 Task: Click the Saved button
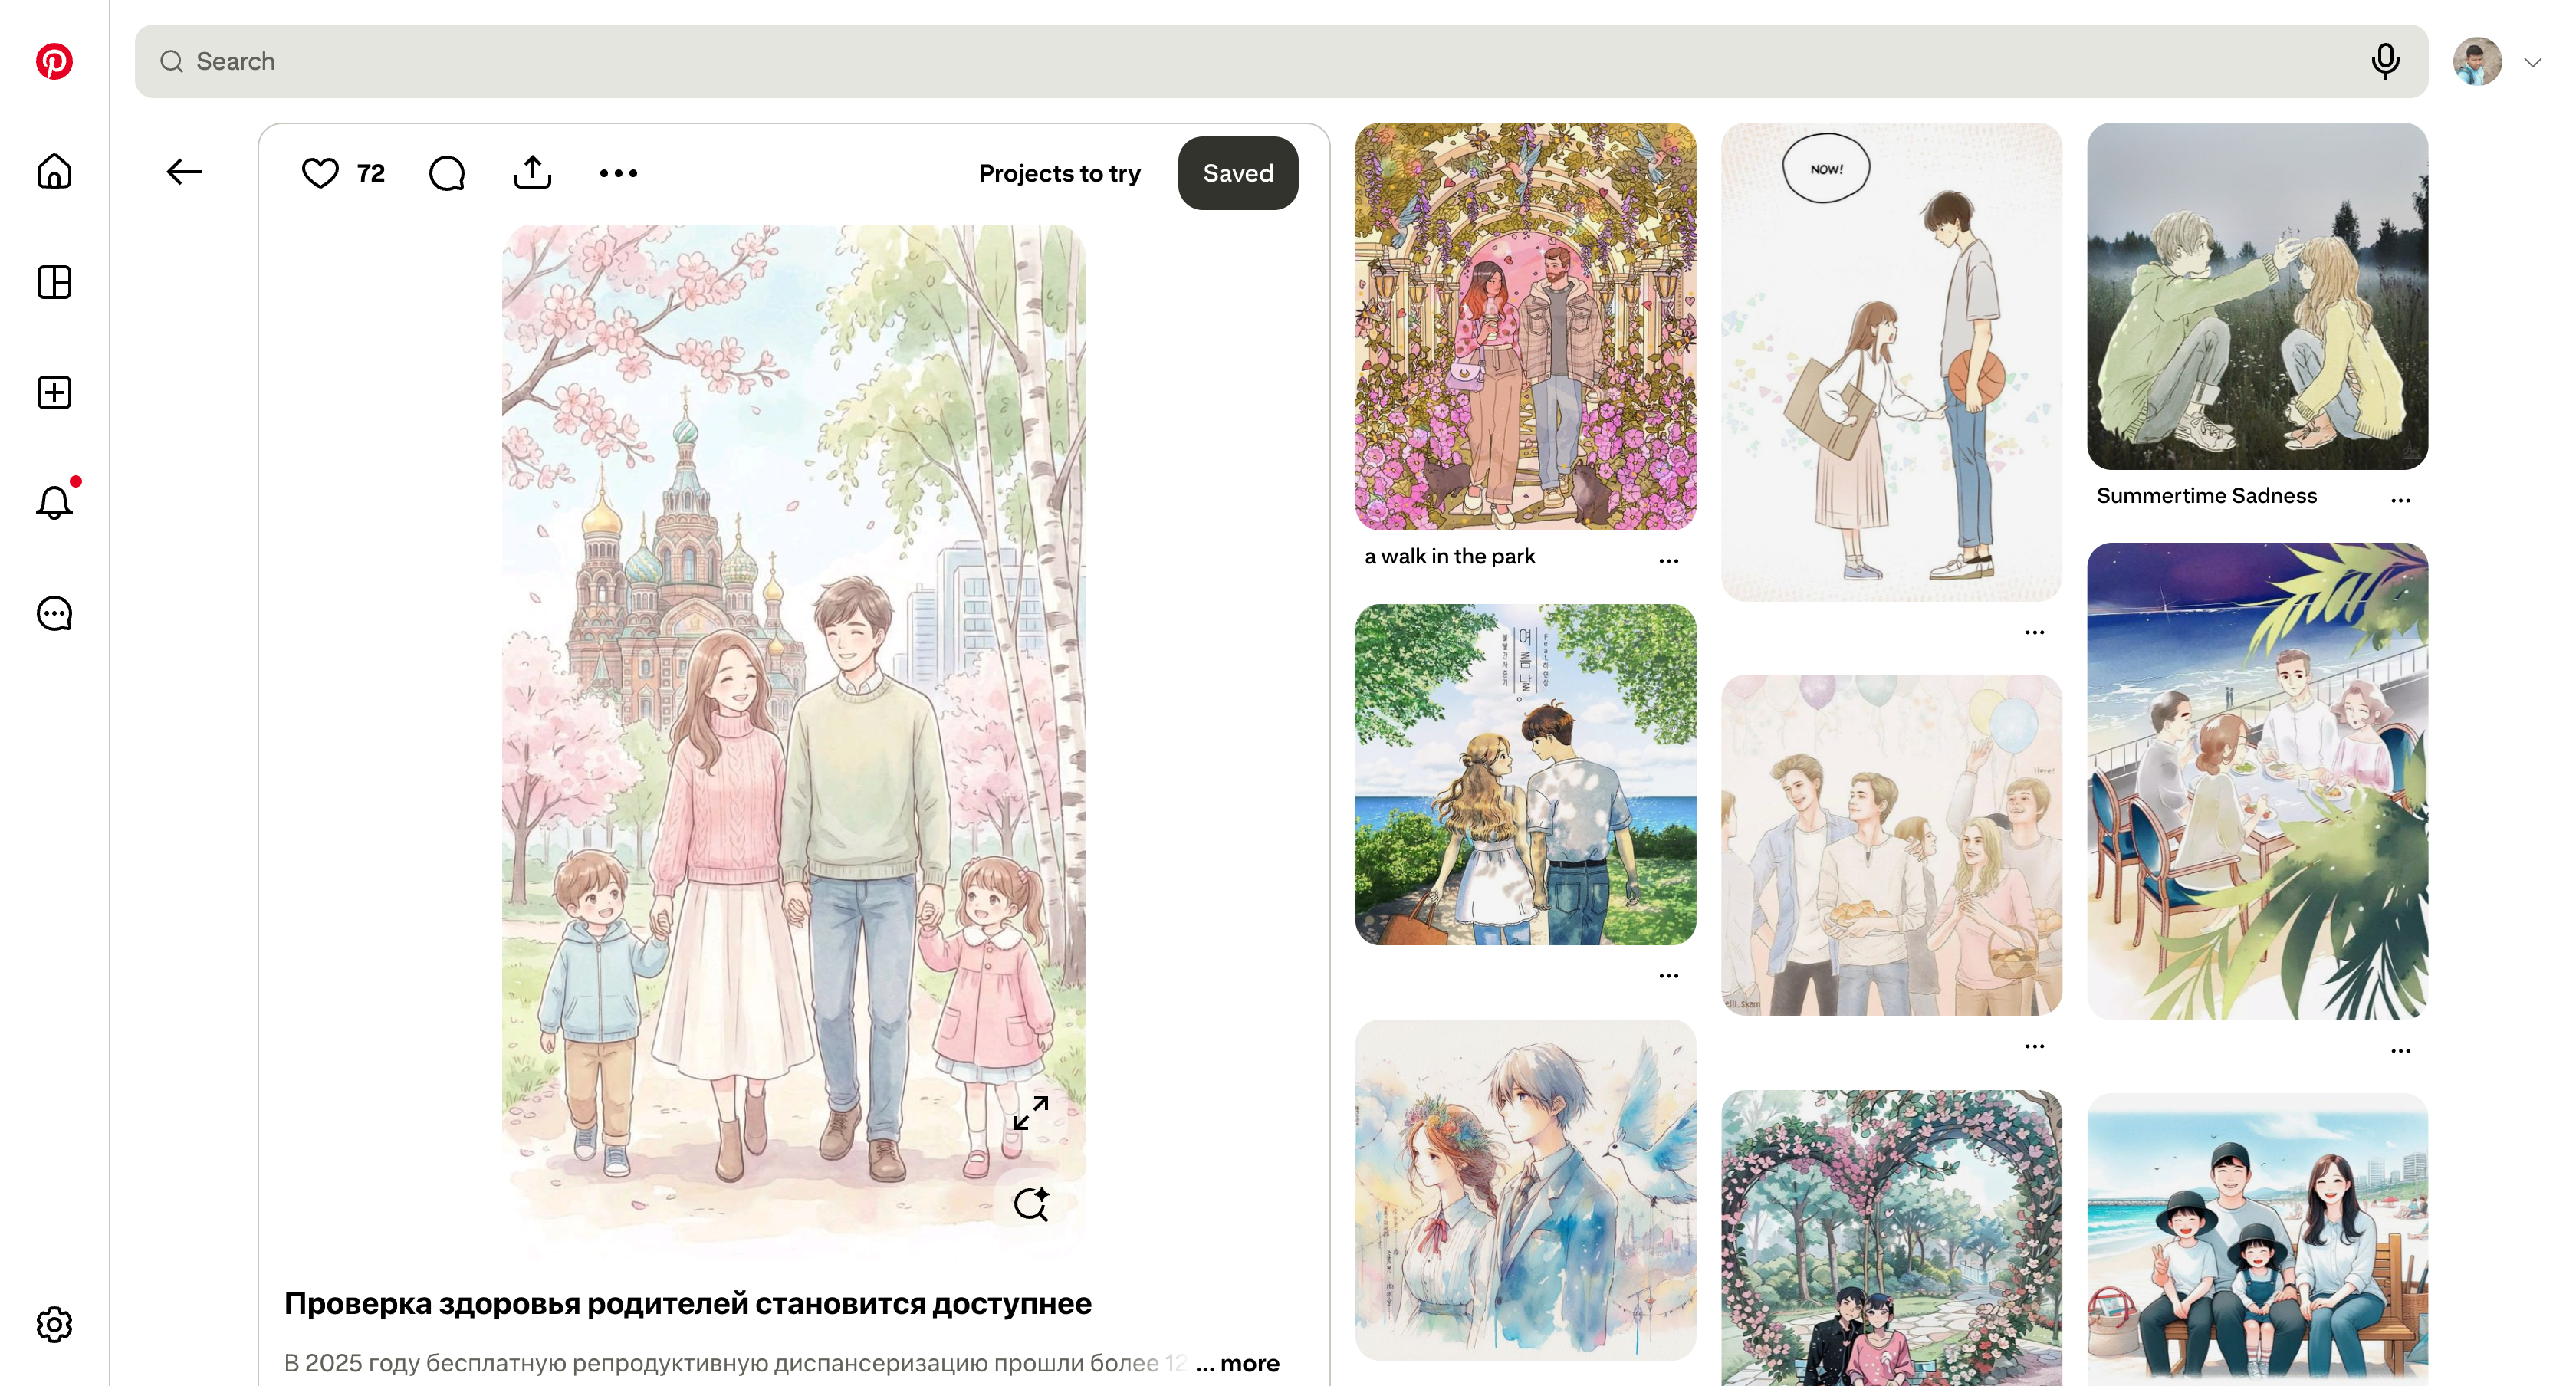(1238, 173)
